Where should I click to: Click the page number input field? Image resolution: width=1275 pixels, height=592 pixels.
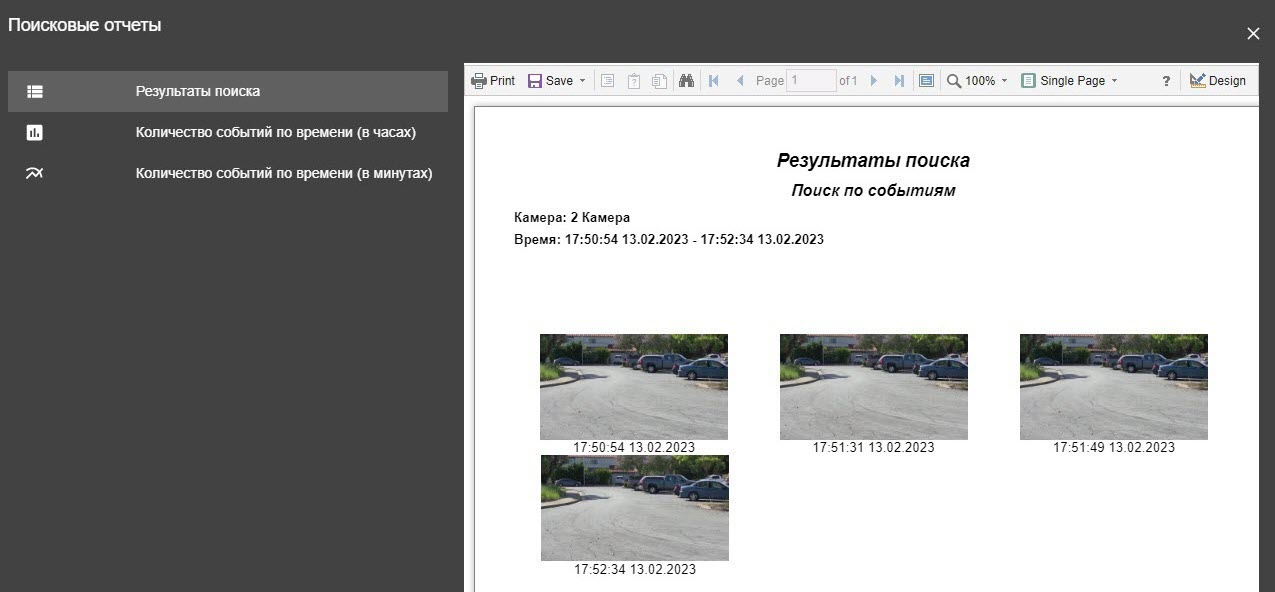point(811,81)
